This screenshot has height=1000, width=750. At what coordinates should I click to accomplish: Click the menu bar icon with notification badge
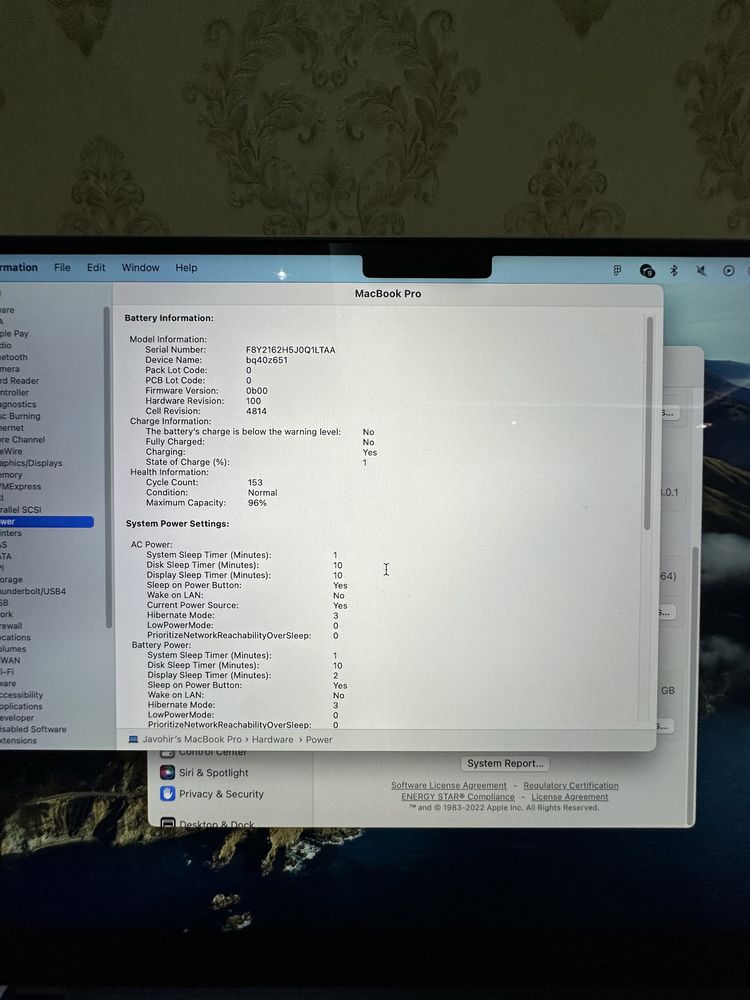click(x=647, y=271)
